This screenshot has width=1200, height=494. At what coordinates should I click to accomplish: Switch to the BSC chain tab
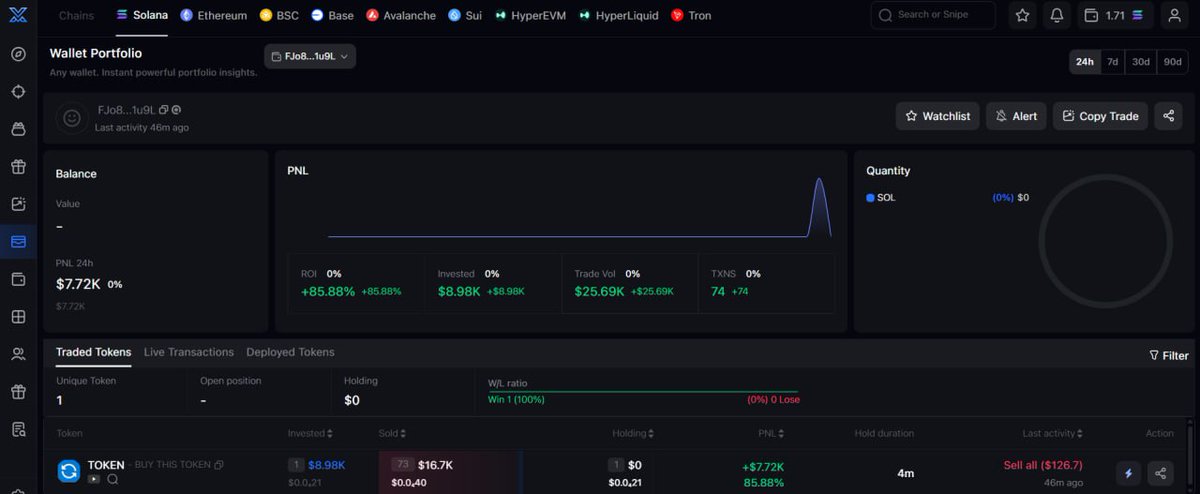point(279,15)
